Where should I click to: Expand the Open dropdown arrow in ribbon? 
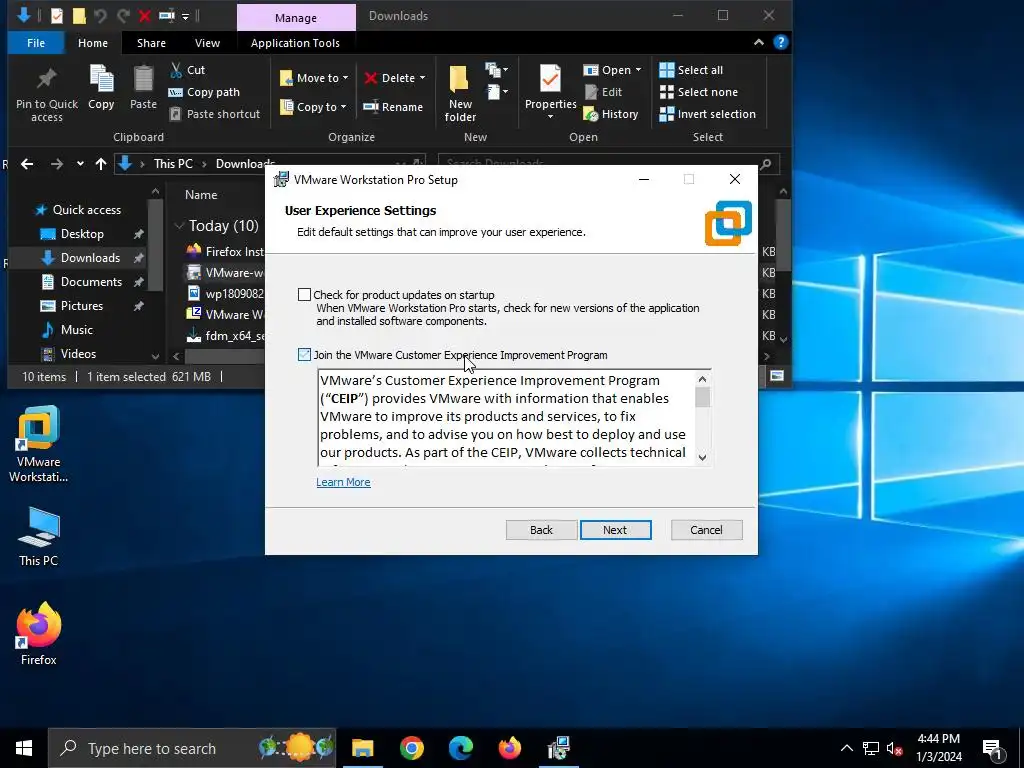[638, 70]
